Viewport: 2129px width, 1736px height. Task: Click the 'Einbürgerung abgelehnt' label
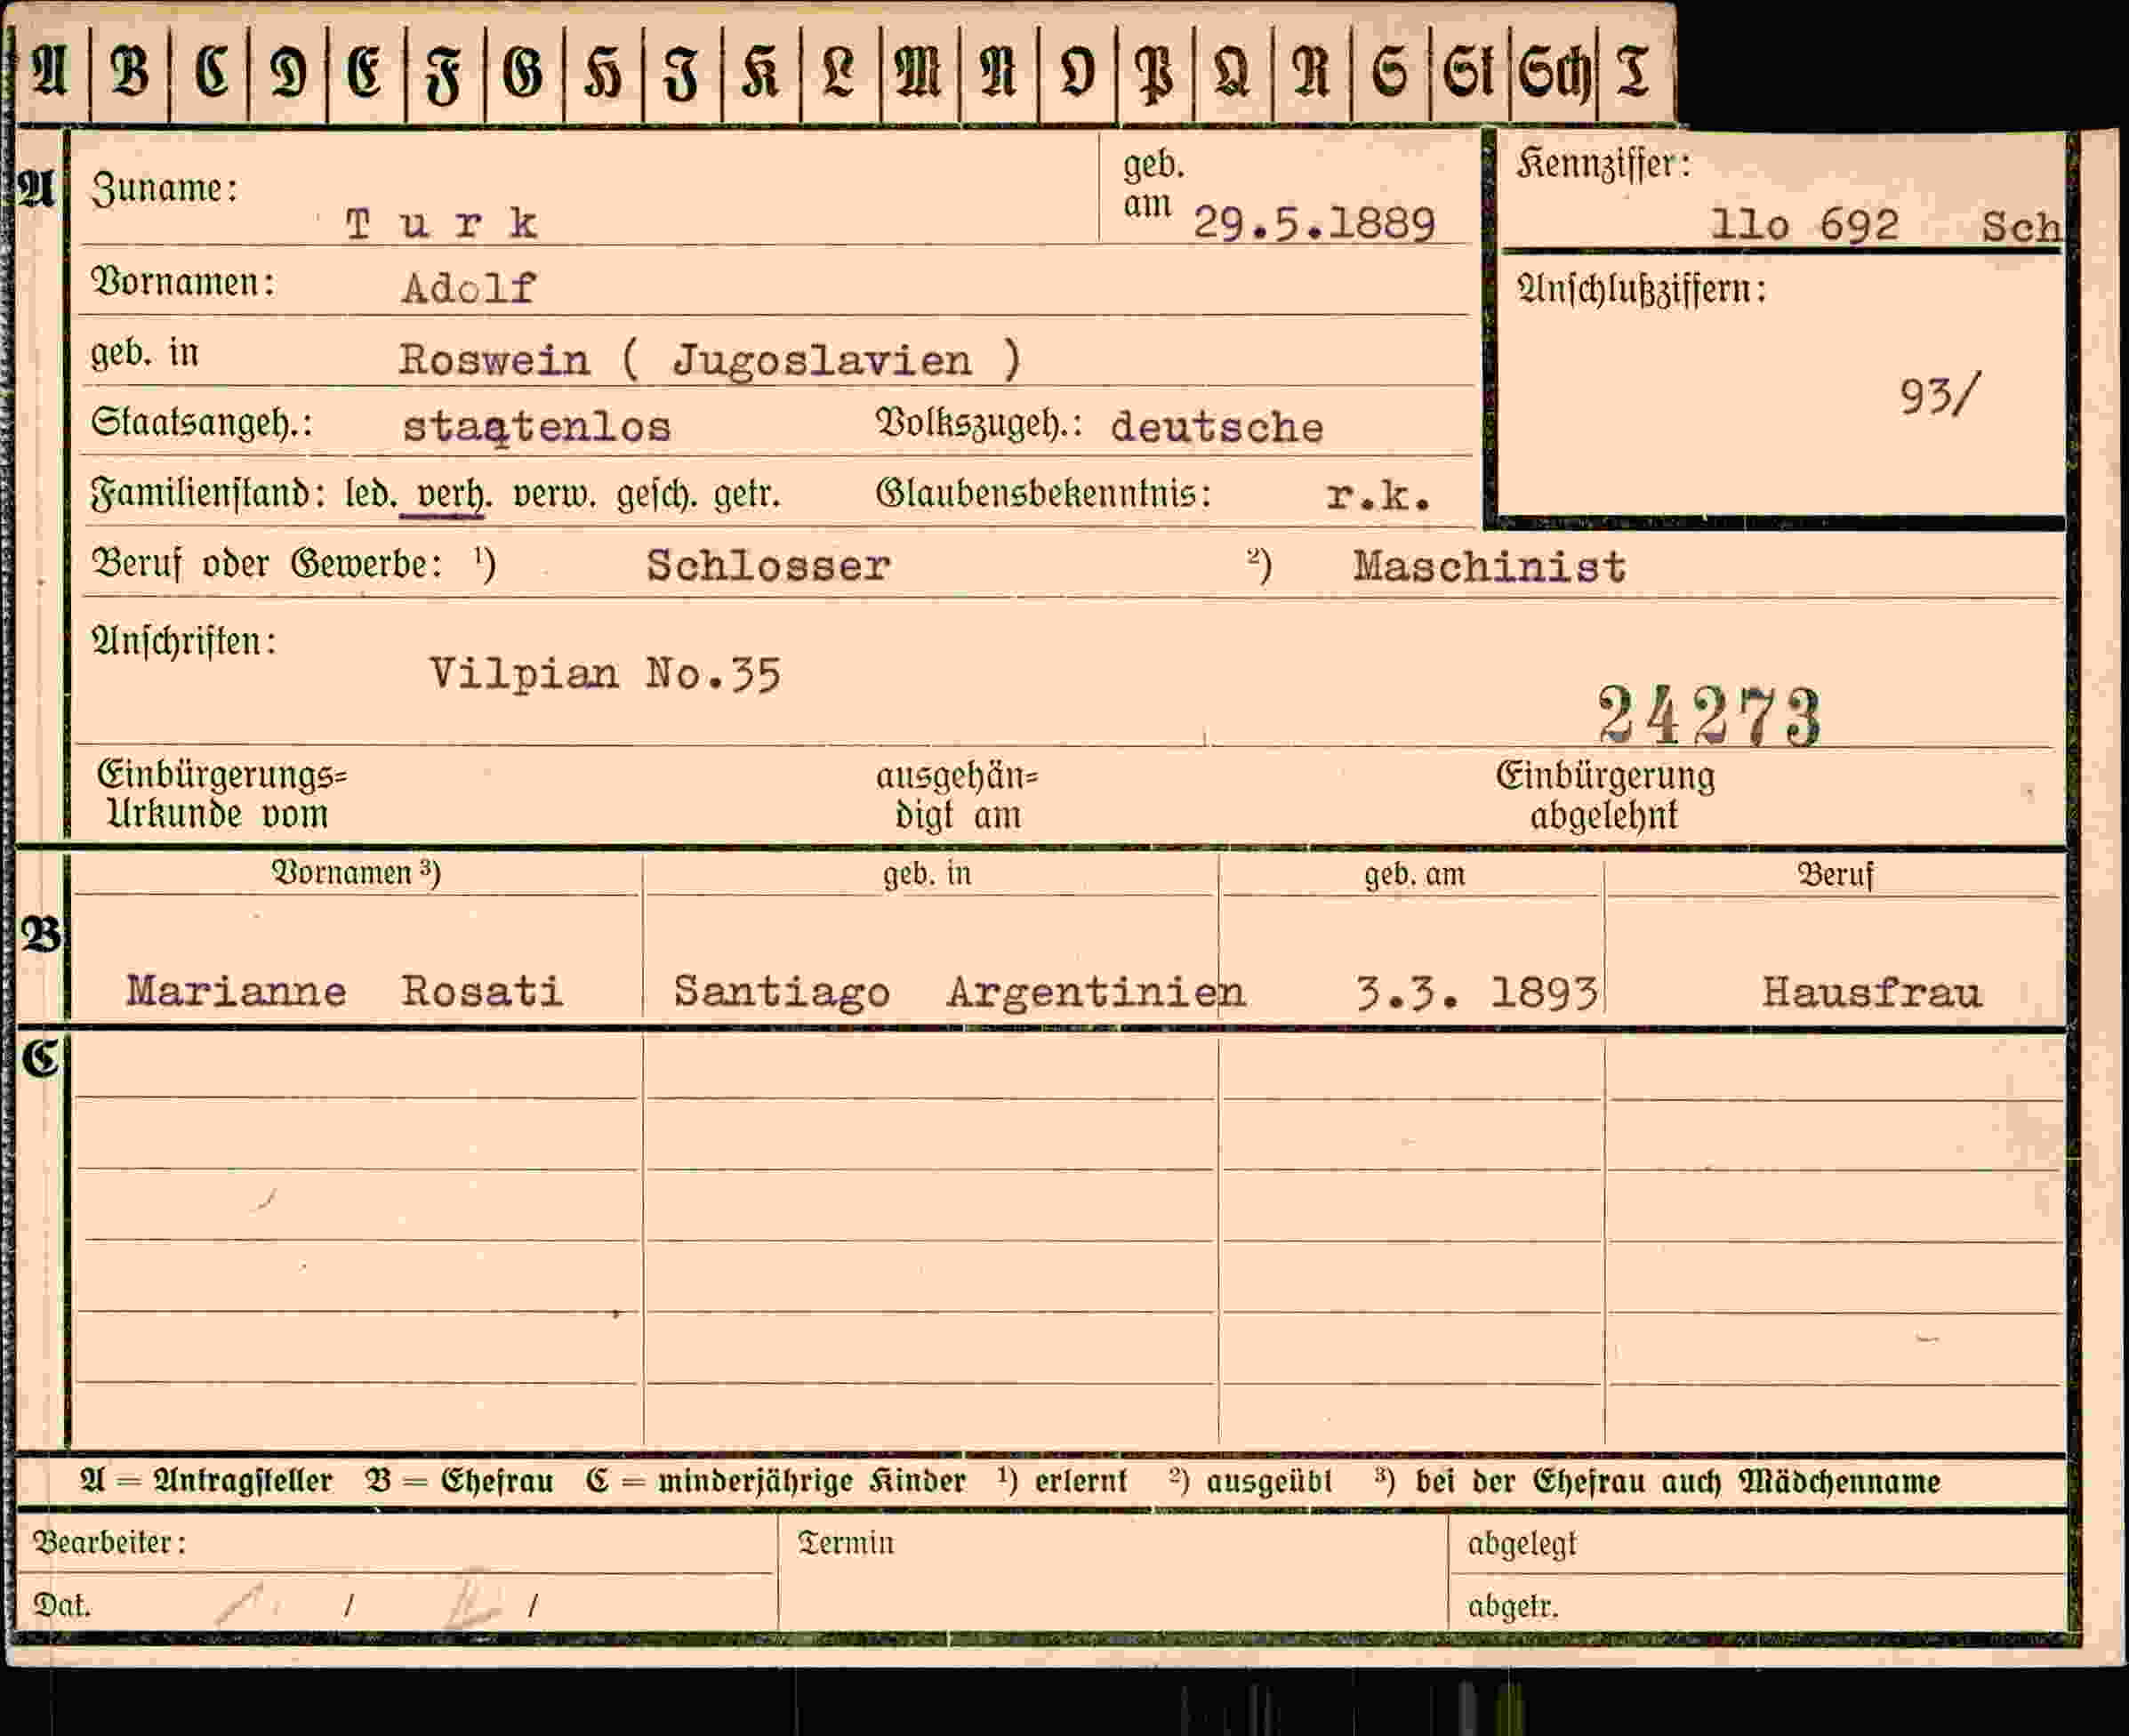(1605, 796)
